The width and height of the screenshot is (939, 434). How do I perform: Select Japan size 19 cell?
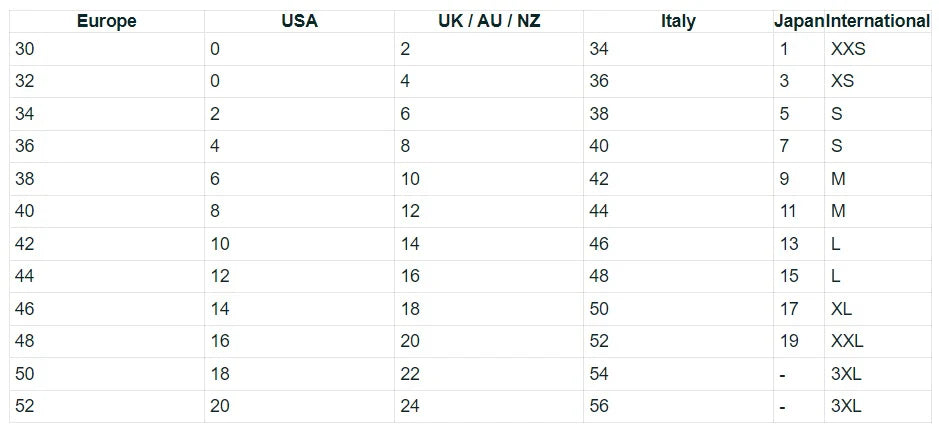tap(799, 341)
